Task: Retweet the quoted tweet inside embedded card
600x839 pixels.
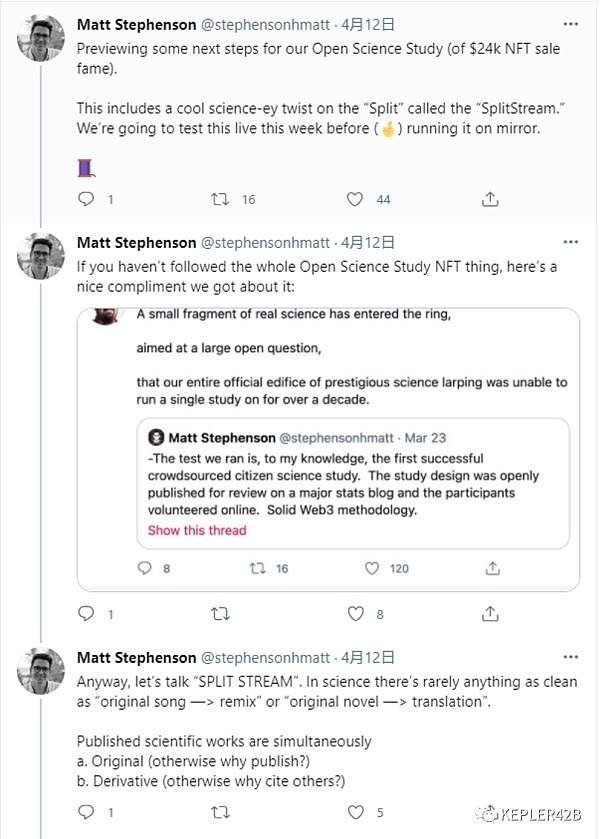Action: (257, 568)
